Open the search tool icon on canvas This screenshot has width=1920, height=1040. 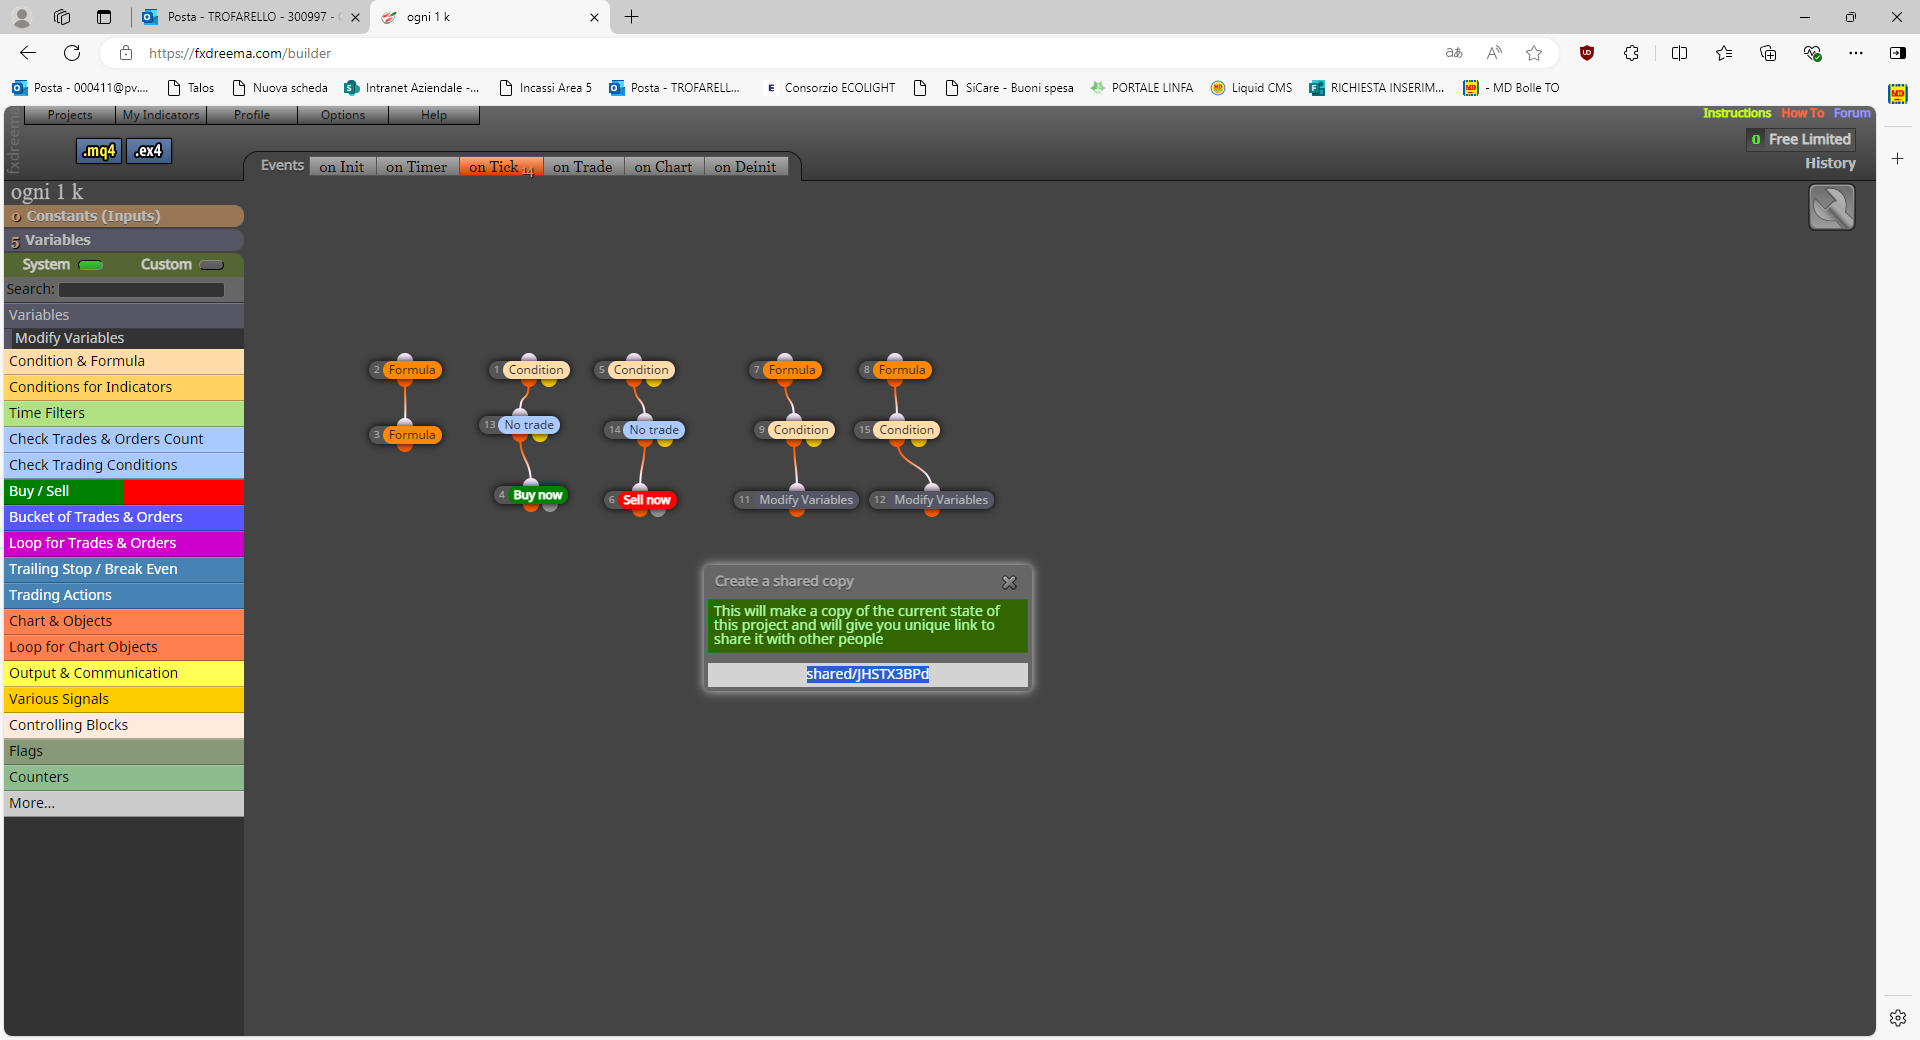[x=1831, y=207]
